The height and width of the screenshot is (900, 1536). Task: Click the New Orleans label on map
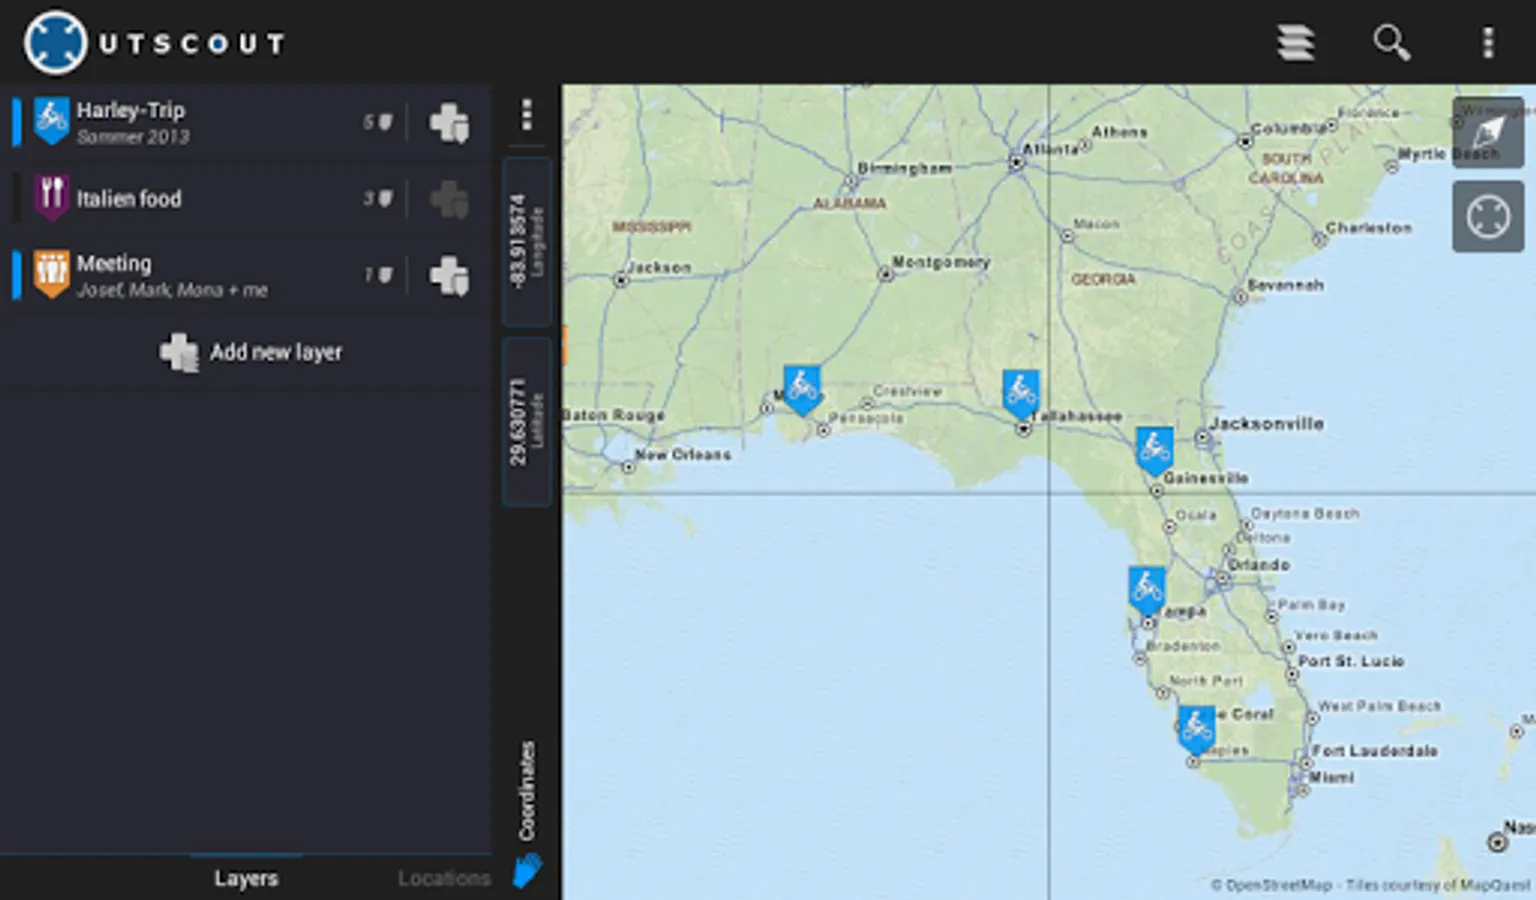(x=683, y=454)
